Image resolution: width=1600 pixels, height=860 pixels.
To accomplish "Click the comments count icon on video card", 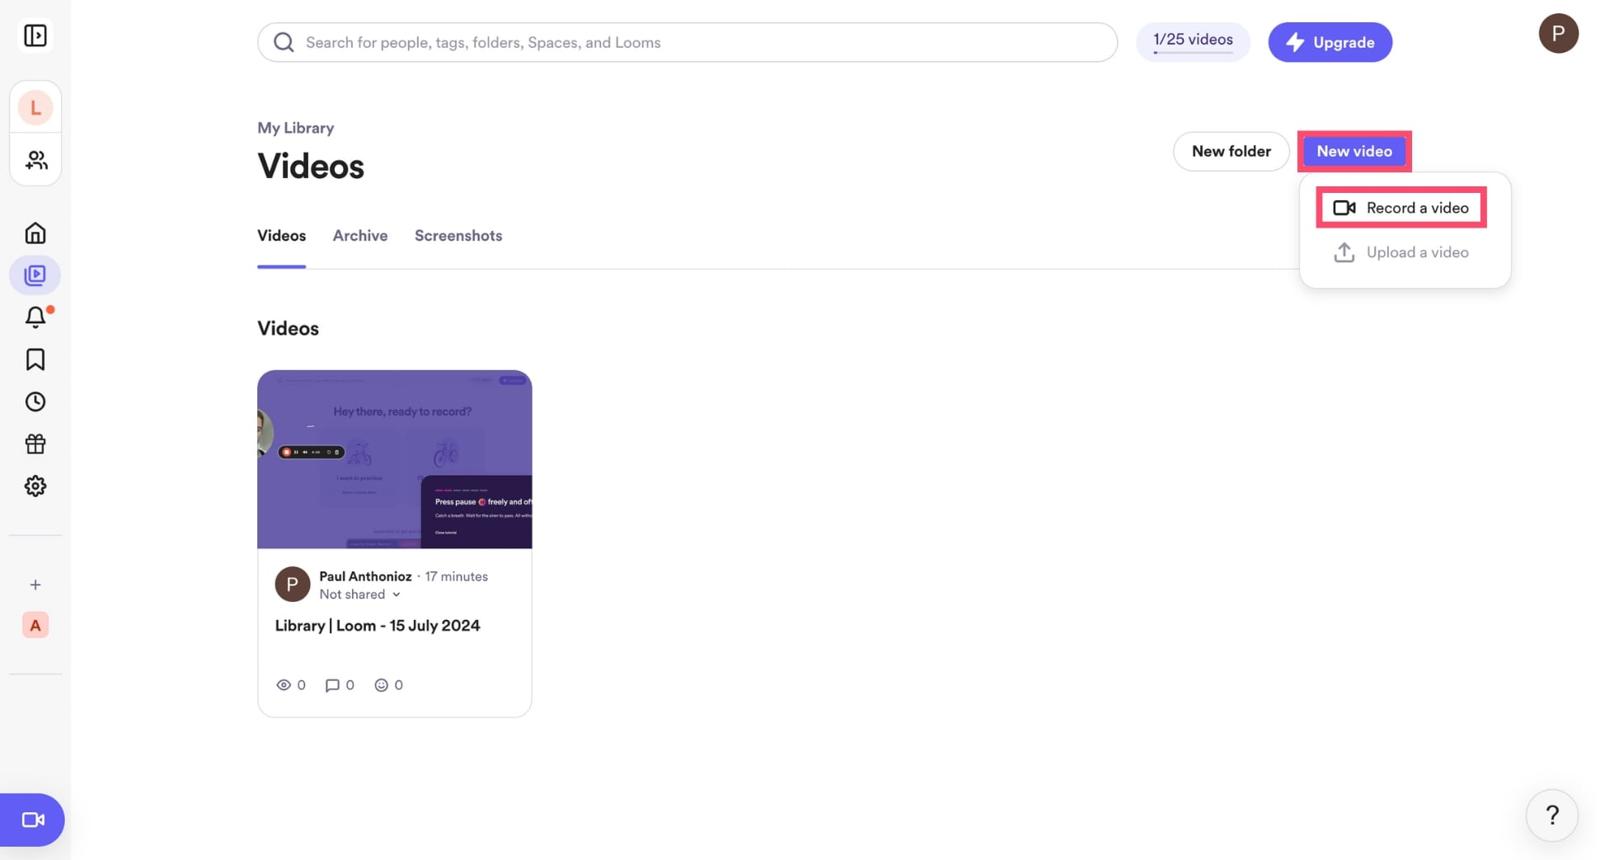I will tap(332, 685).
